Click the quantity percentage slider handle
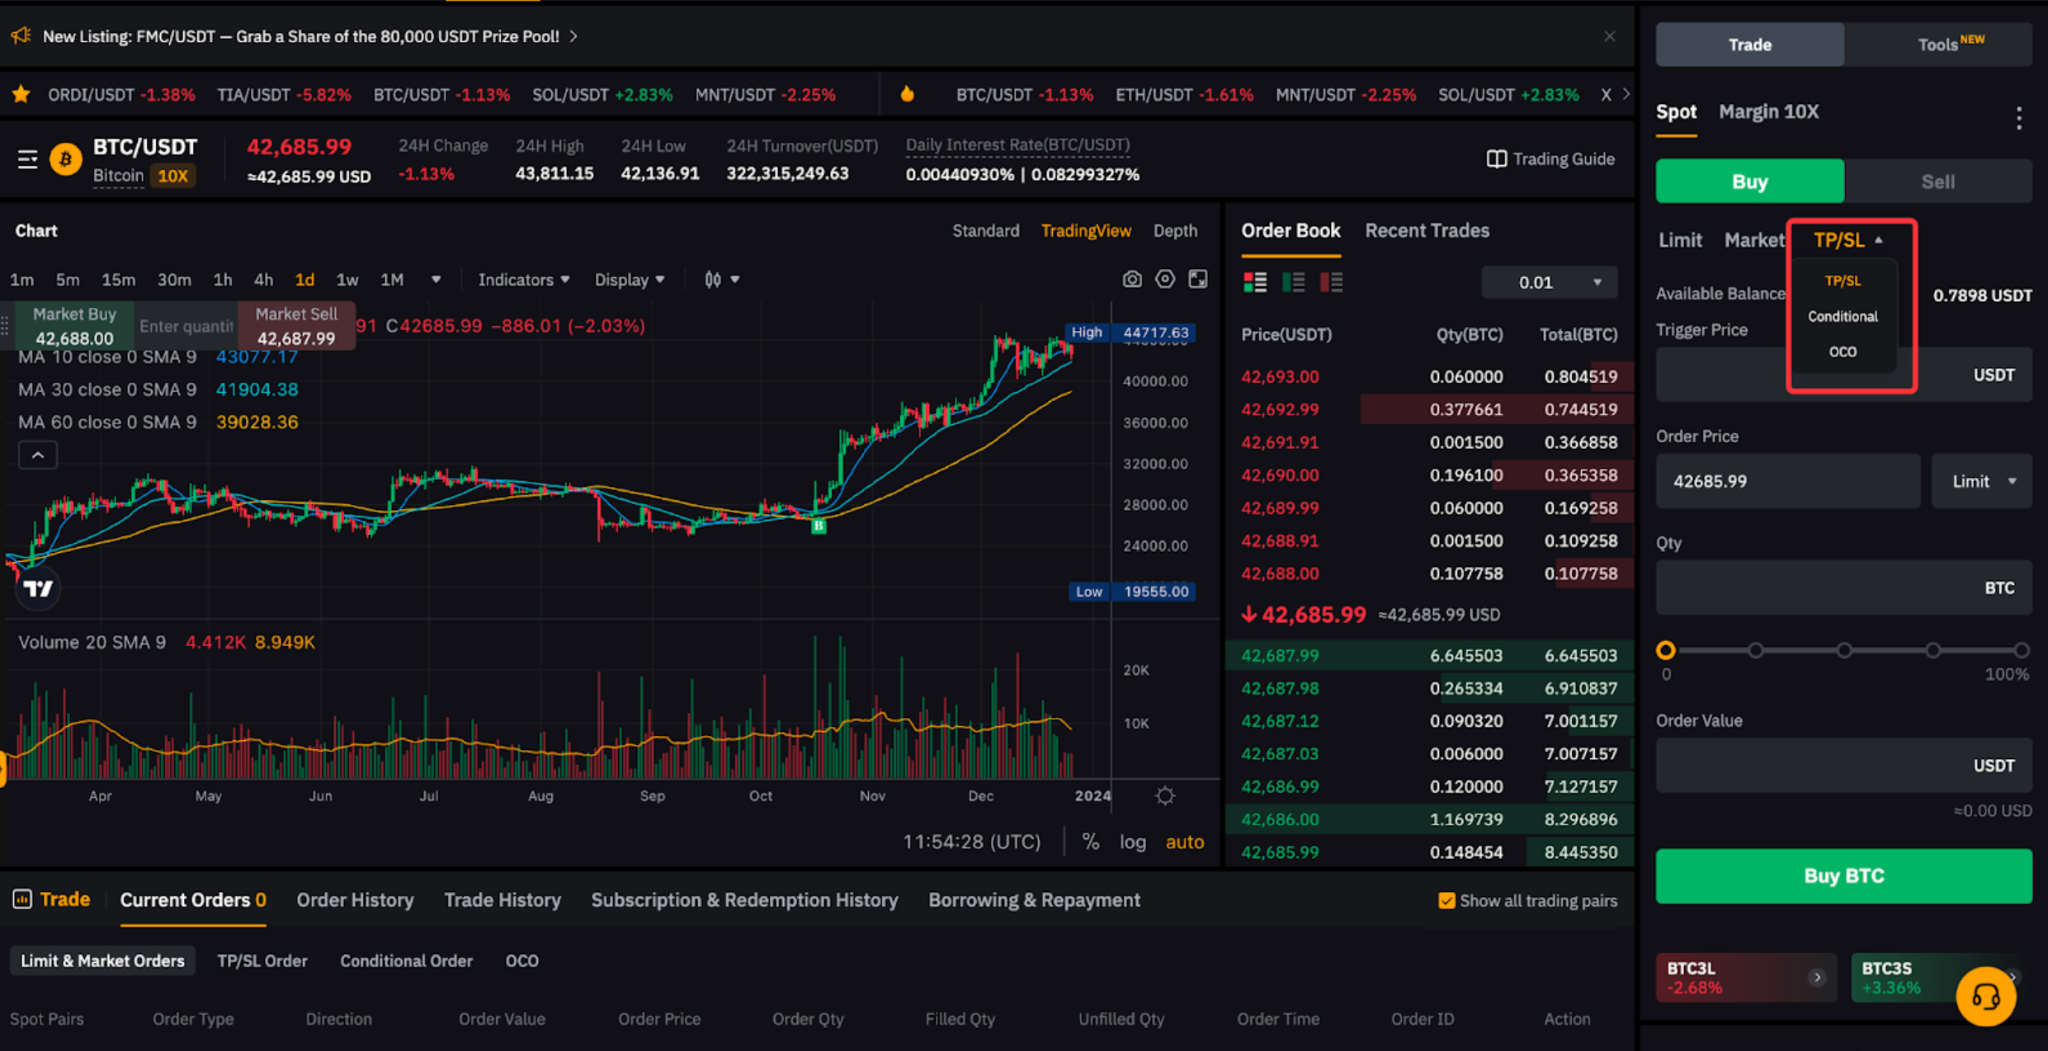This screenshot has width=2048, height=1051. point(1665,650)
